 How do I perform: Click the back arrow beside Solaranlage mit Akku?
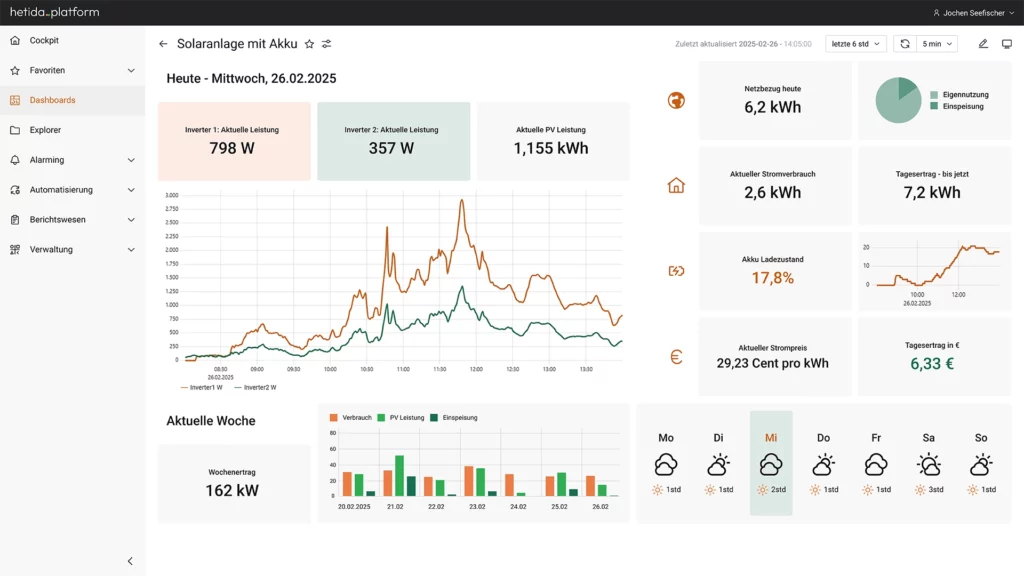(x=163, y=44)
